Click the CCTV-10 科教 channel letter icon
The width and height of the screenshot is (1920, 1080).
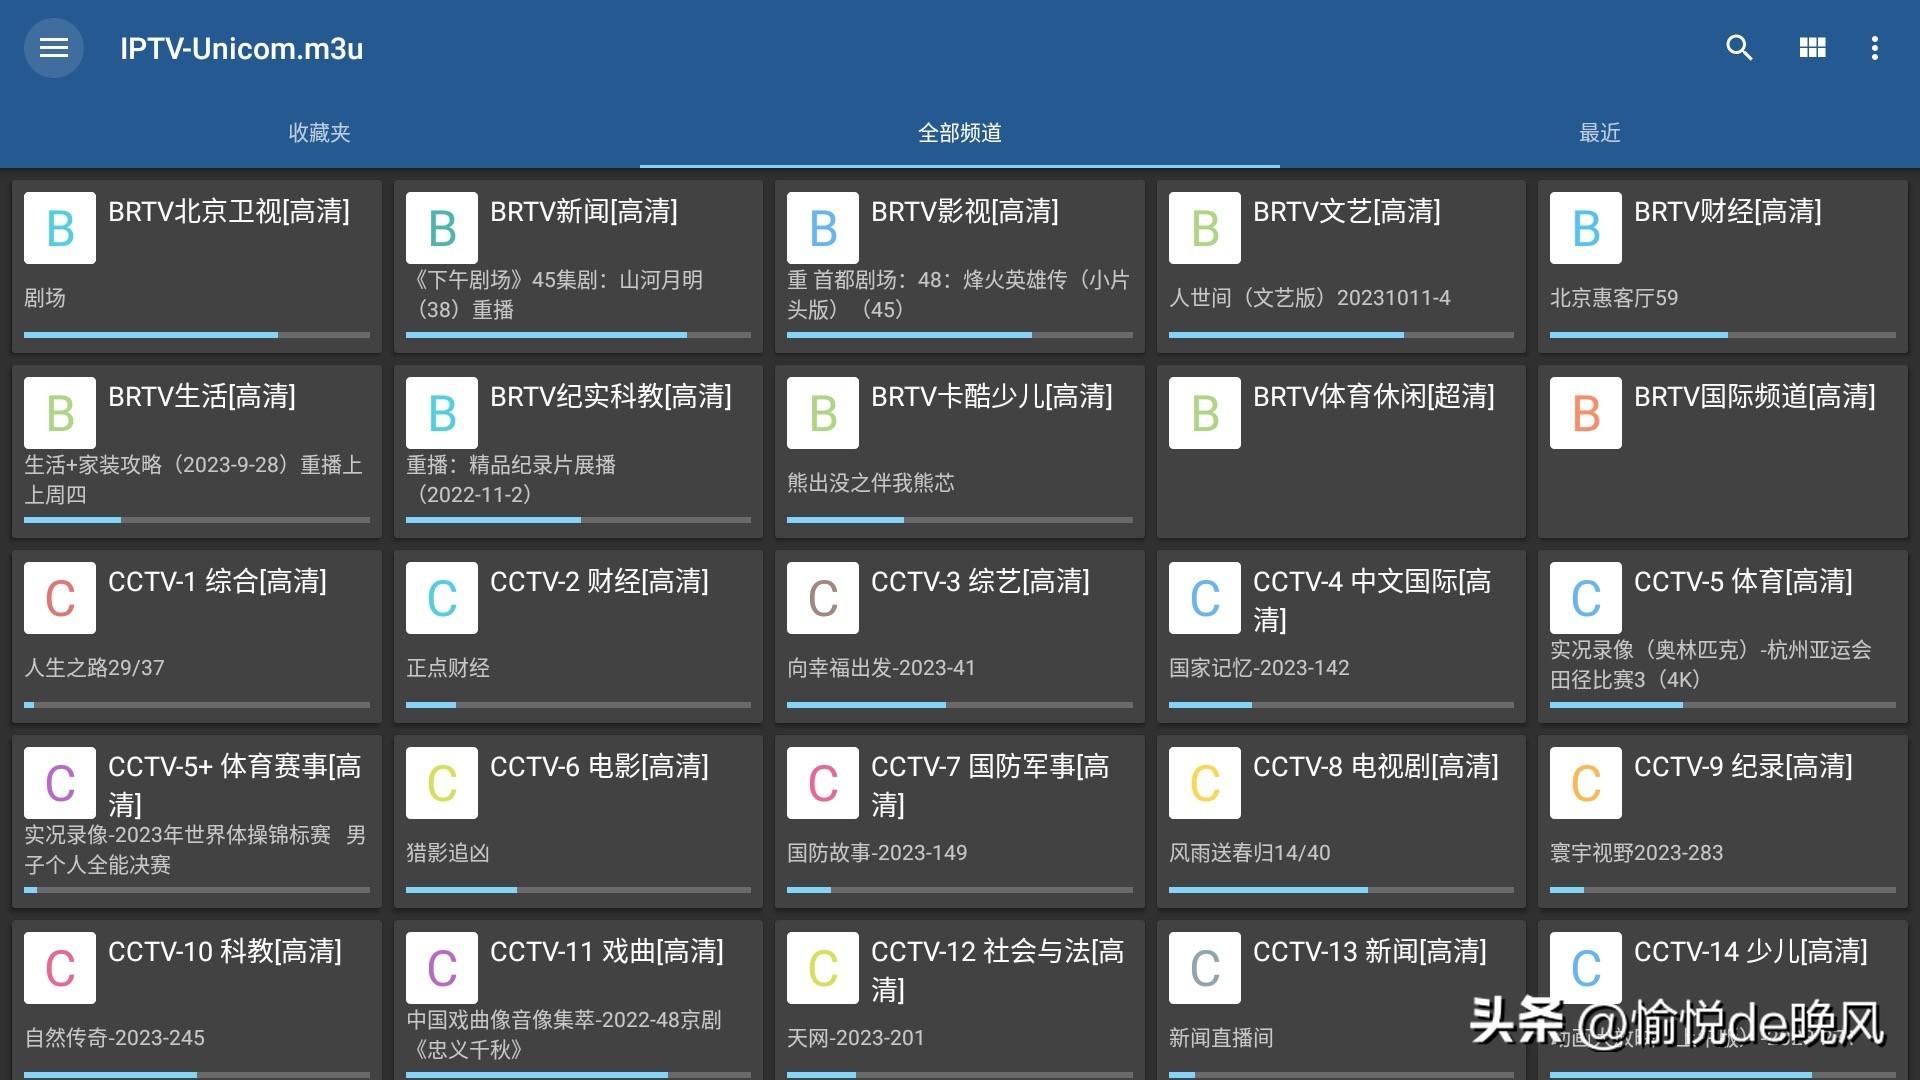pos(60,968)
